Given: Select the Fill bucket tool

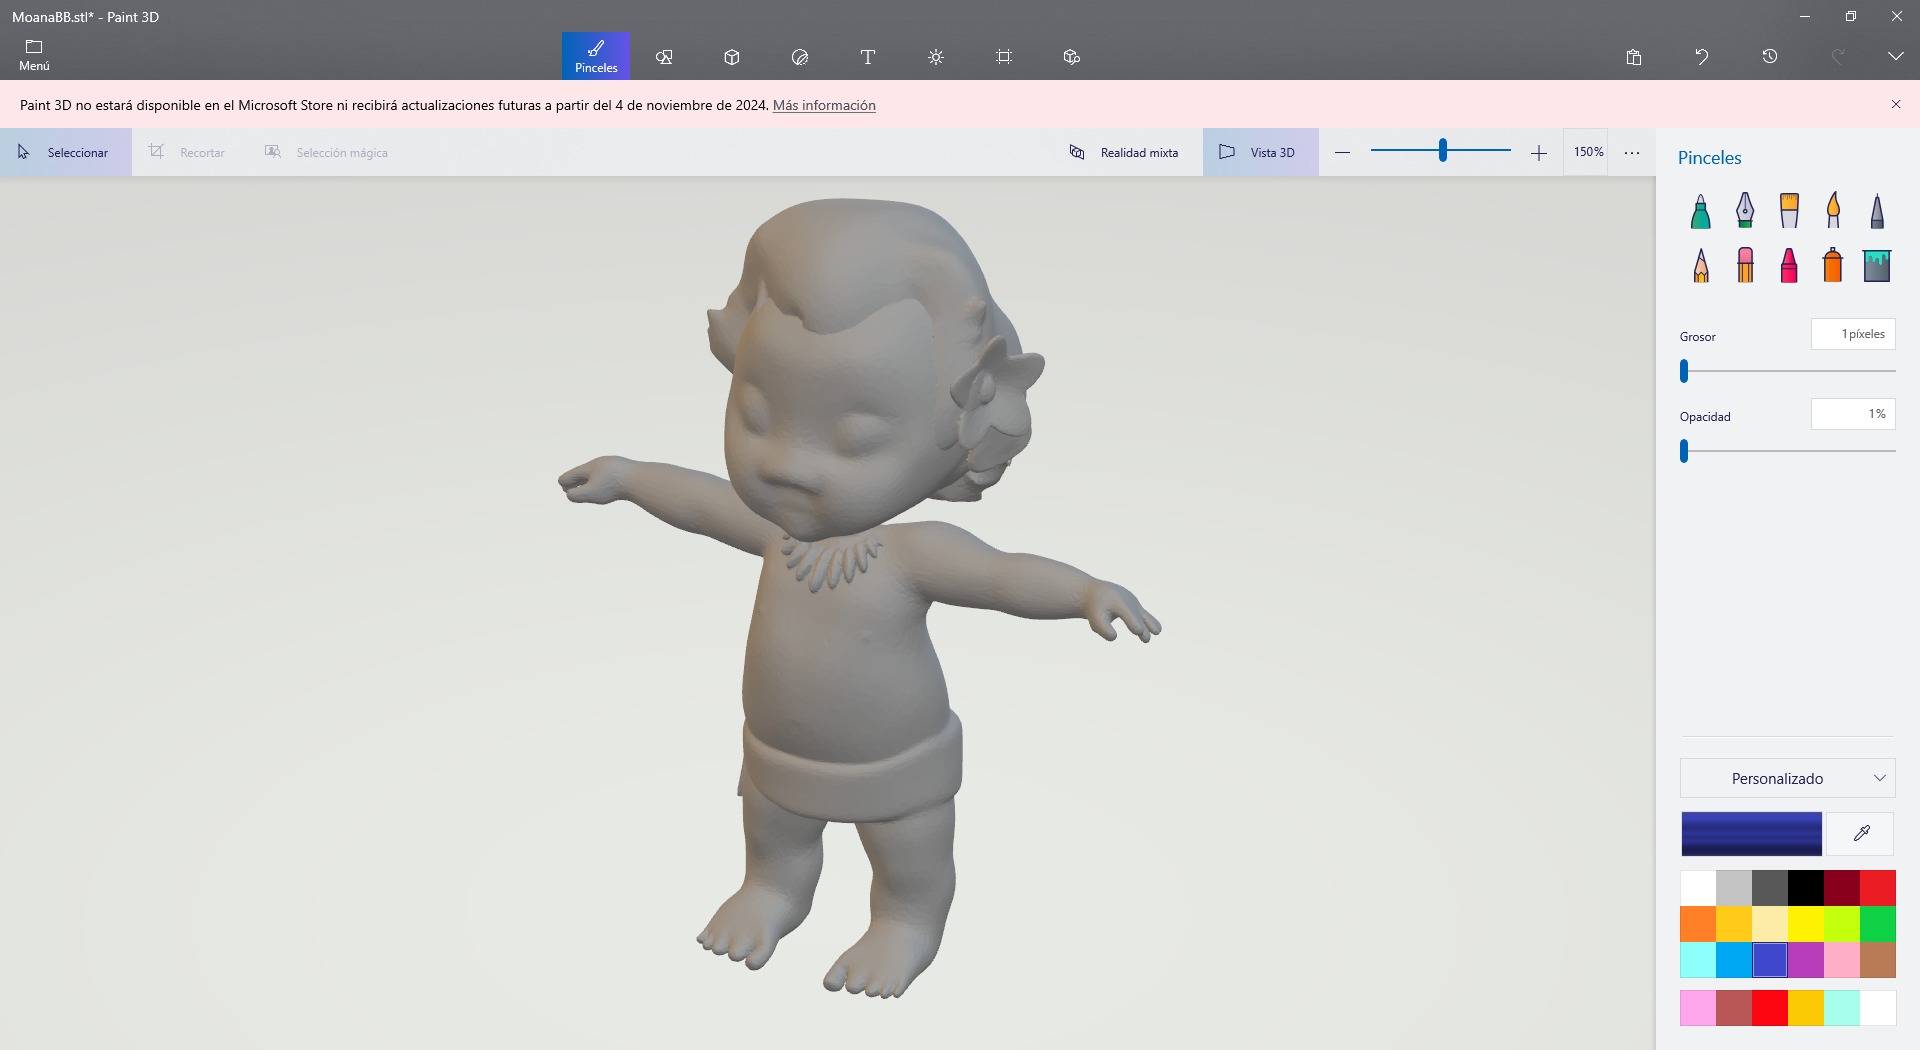Looking at the screenshot, I should [x=1877, y=265].
